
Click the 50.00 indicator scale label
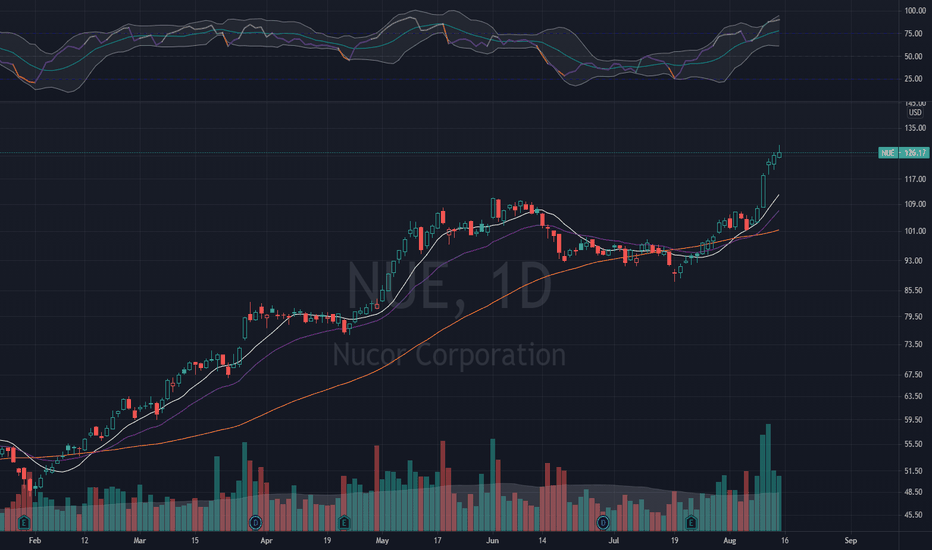[x=915, y=56]
